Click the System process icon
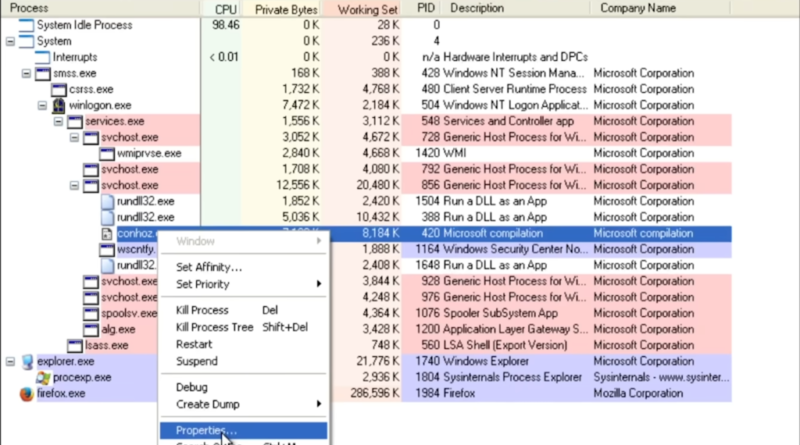800x445 pixels. click(26, 41)
